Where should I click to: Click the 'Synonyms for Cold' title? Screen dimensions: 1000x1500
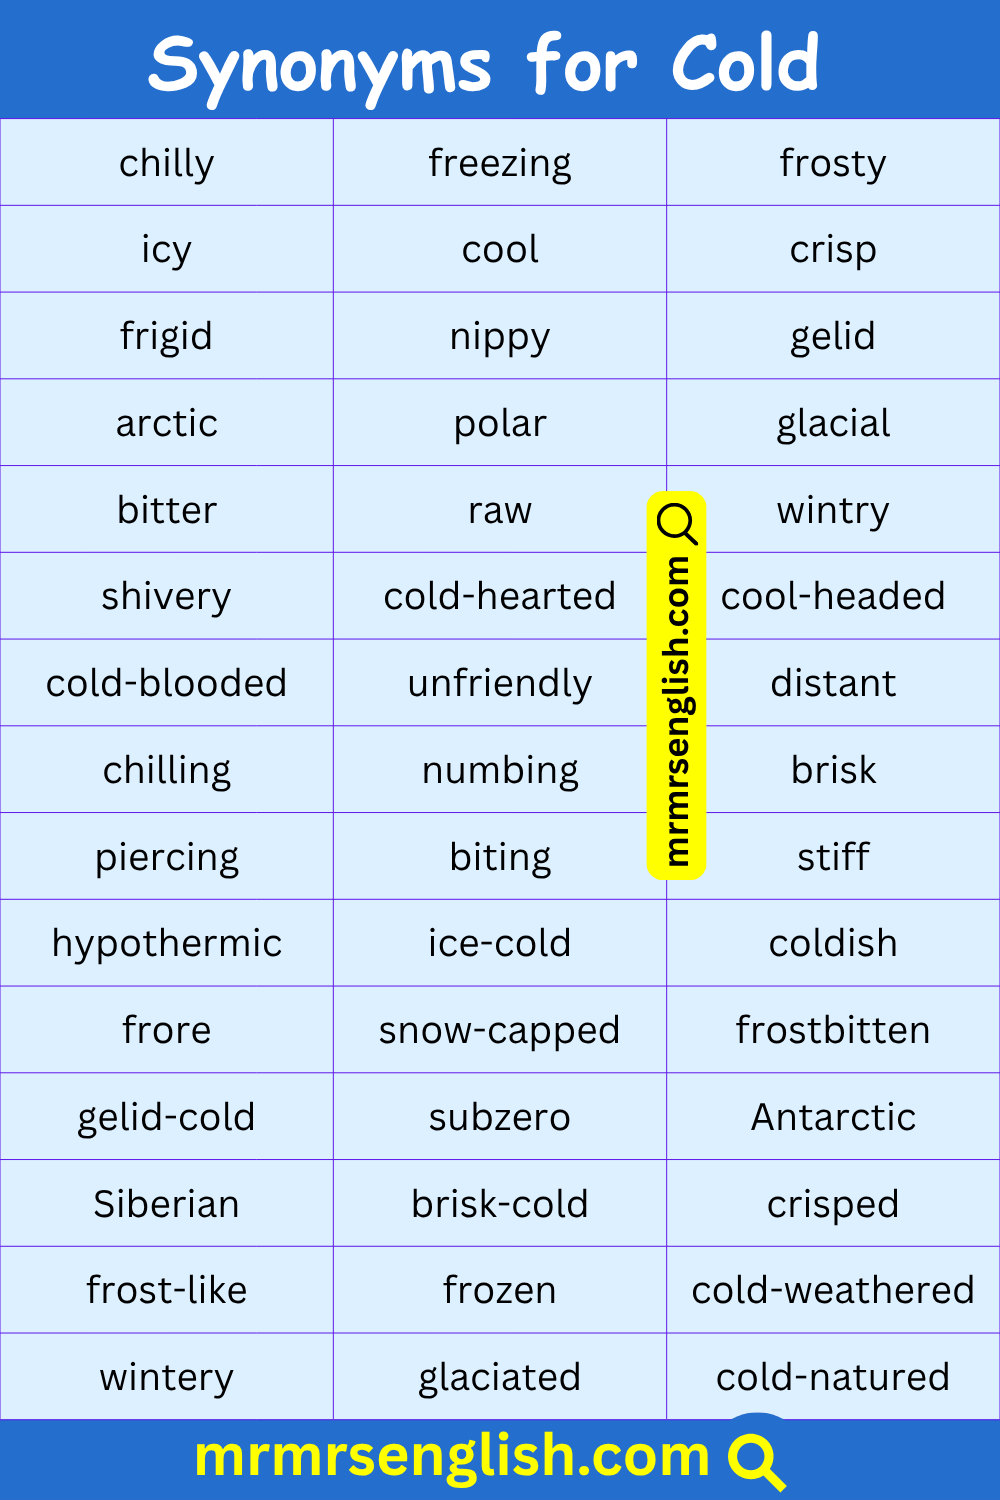coord(485,63)
